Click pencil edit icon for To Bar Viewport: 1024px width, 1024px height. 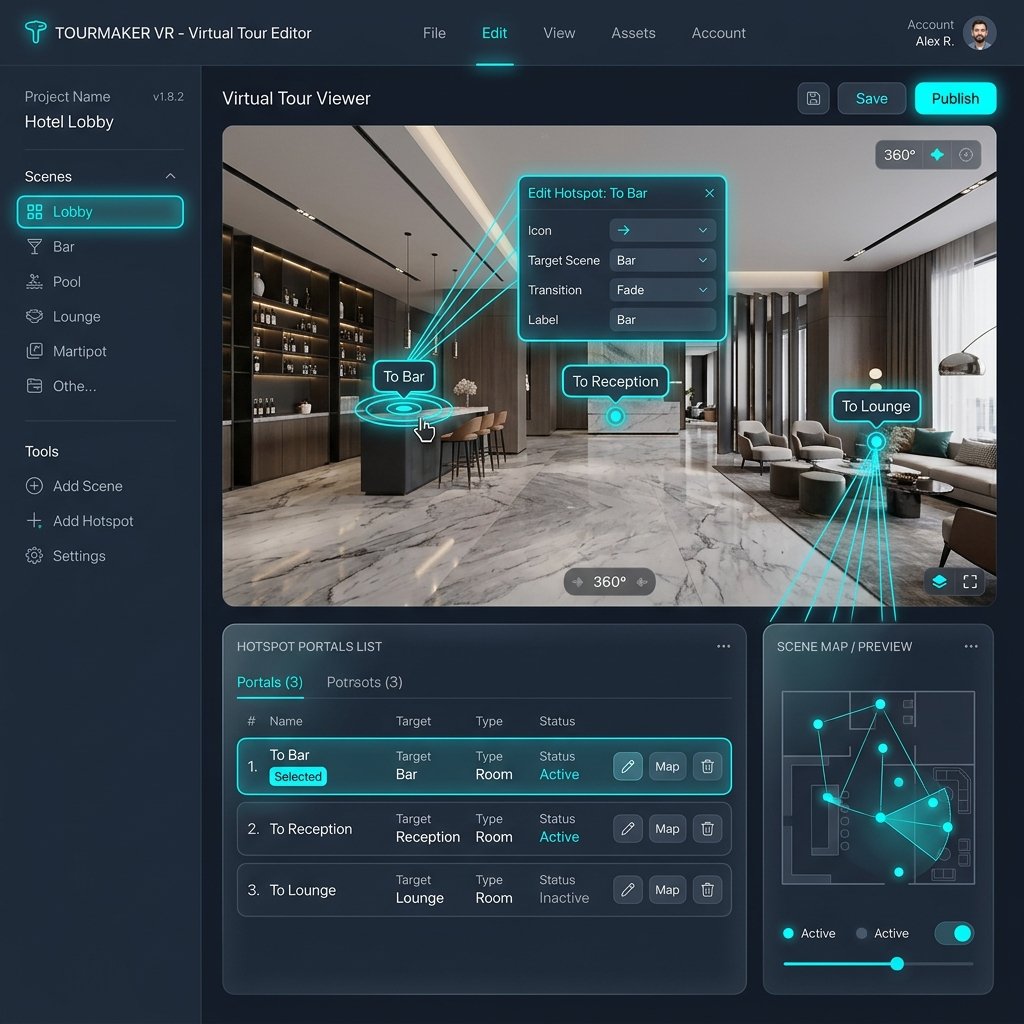click(x=628, y=766)
